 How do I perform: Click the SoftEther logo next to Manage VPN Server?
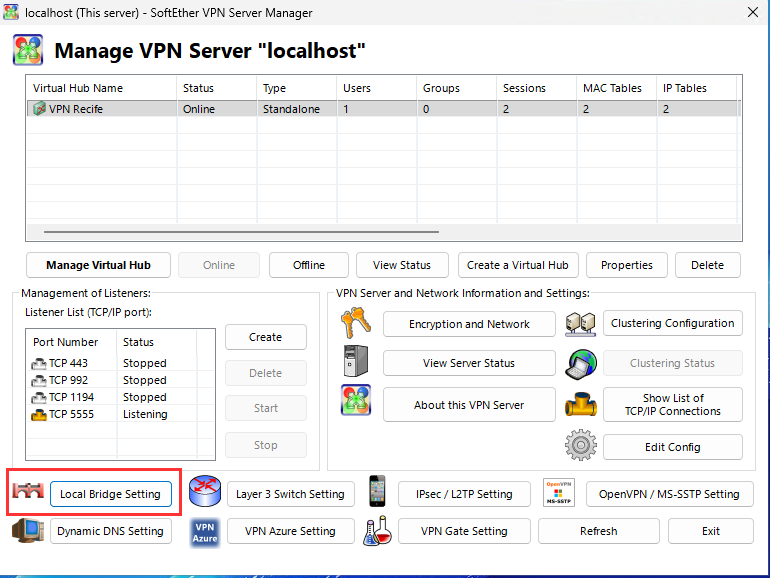[x=28, y=50]
